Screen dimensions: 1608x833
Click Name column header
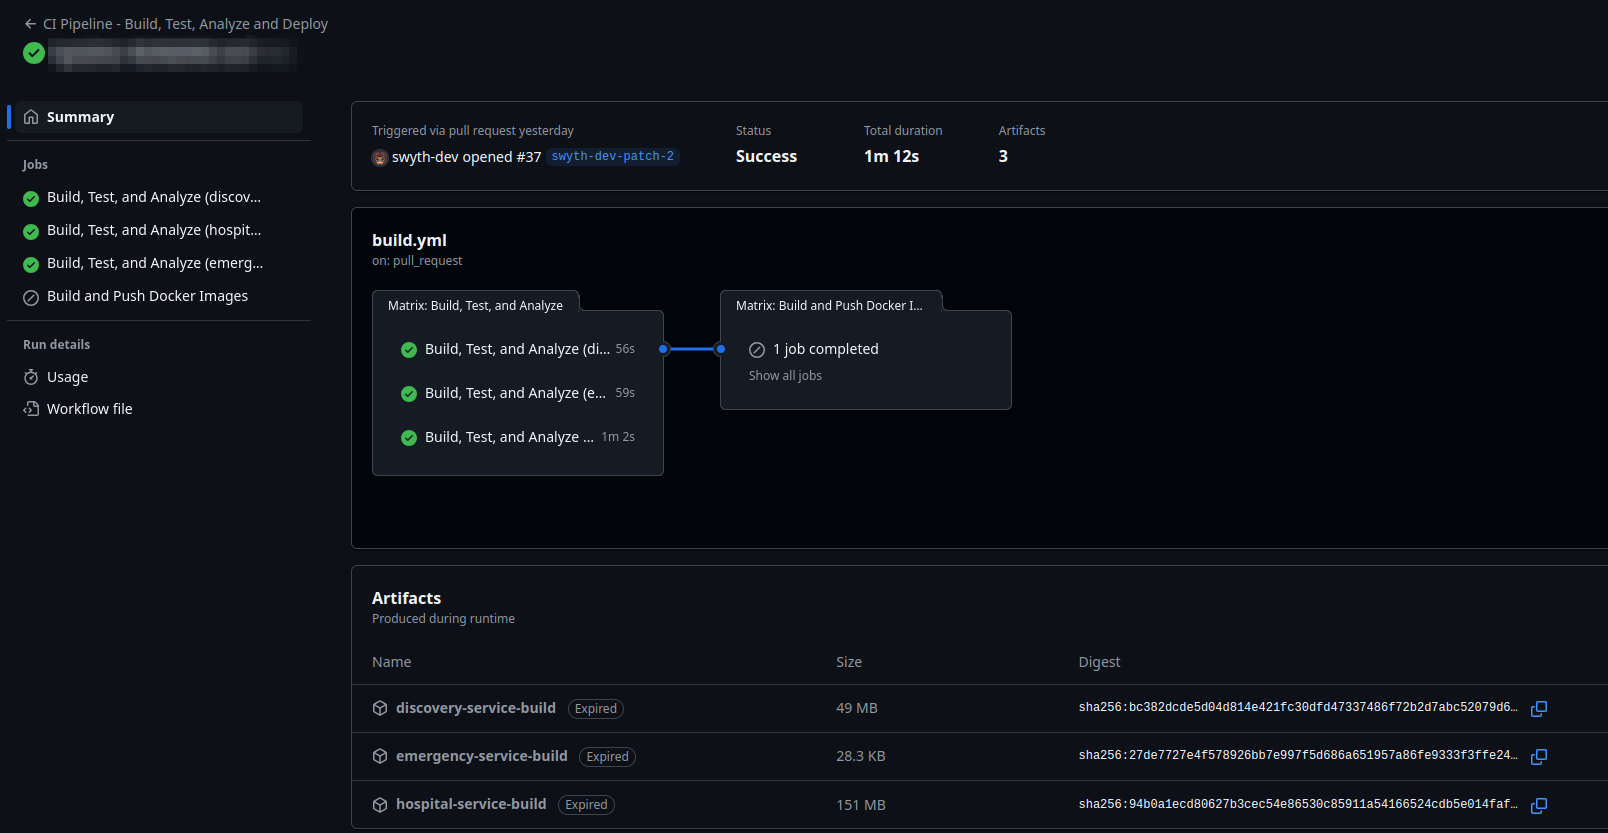tap(392, 662)
